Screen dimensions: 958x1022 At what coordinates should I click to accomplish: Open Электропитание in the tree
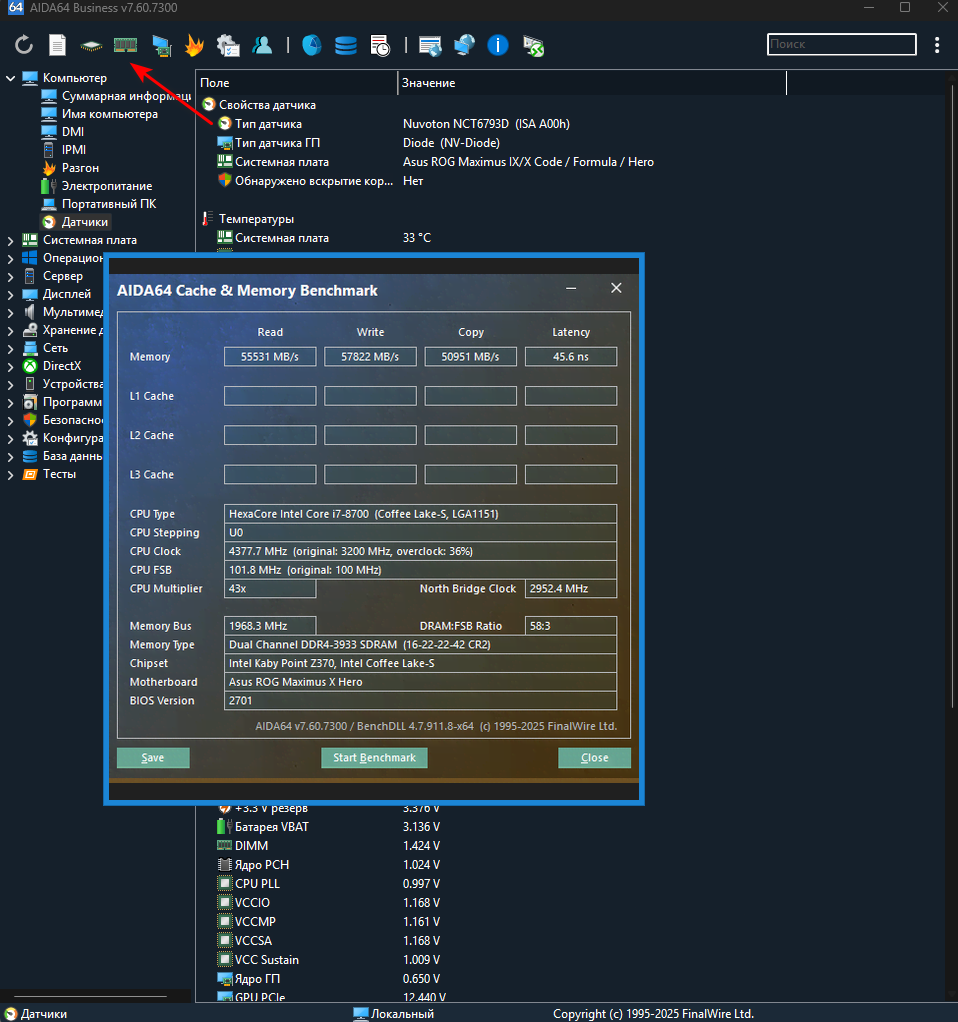(x=107, y=186)
